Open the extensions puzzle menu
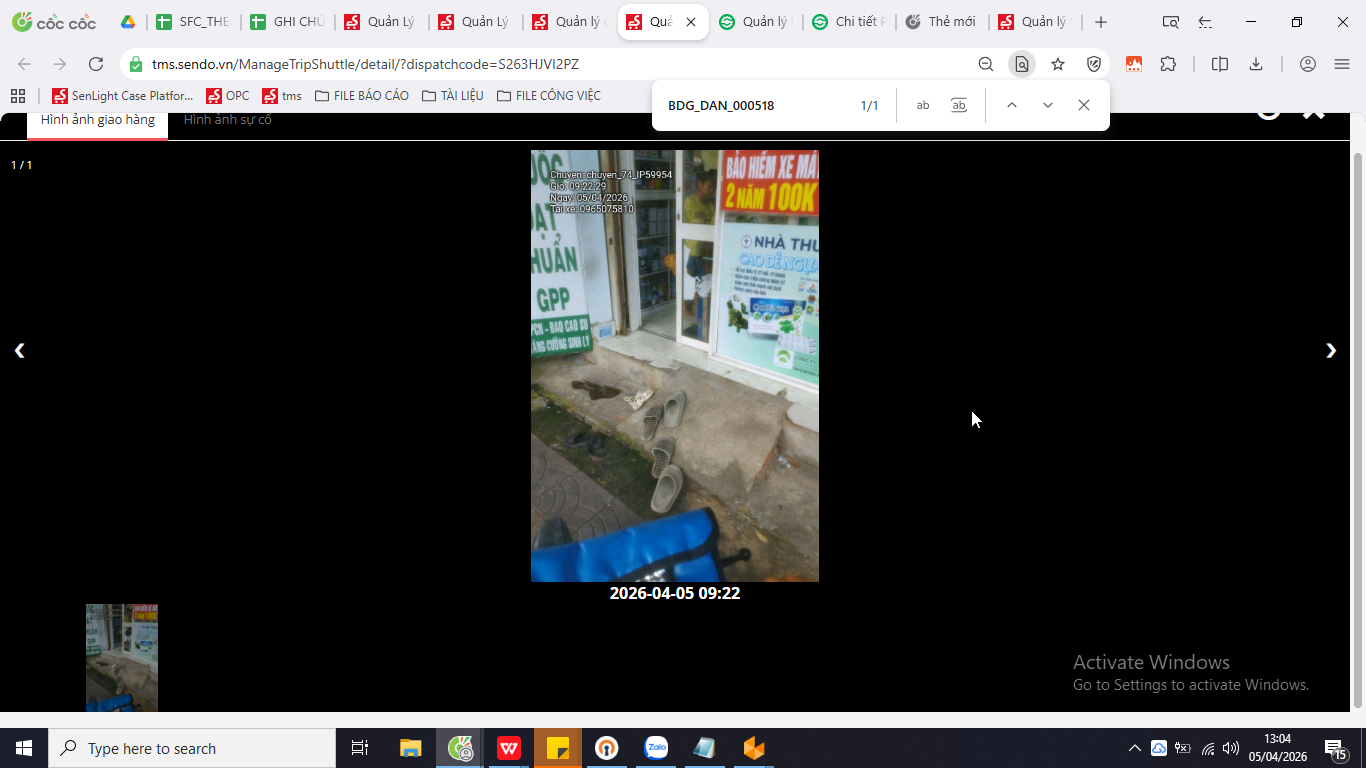This screenshot has width=1366, height=768. (x=1168, y=64)
